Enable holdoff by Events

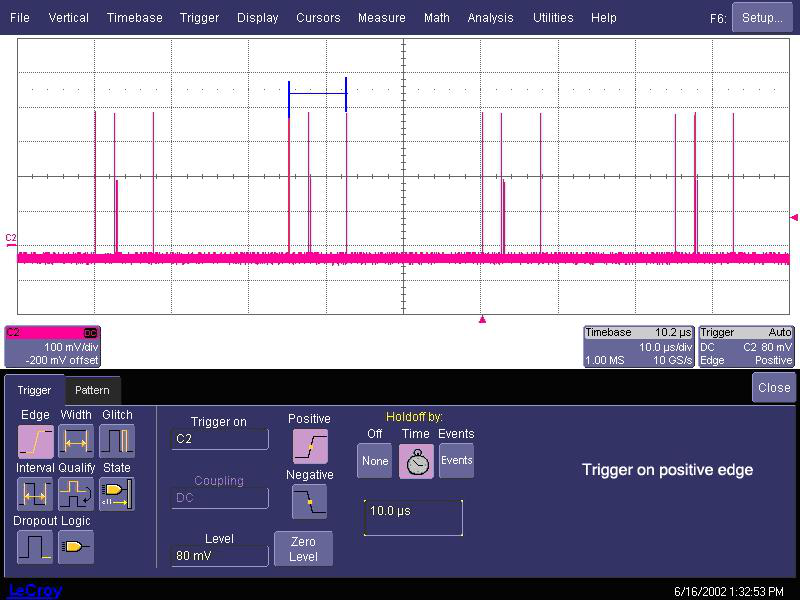pyautogui.click(x=456, y=461)
